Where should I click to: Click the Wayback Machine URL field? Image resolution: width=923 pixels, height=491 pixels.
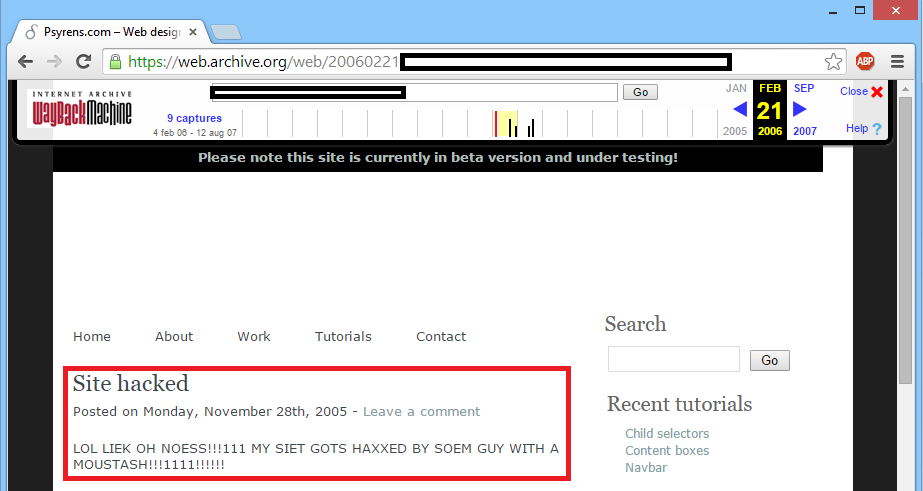click(414, 92)
